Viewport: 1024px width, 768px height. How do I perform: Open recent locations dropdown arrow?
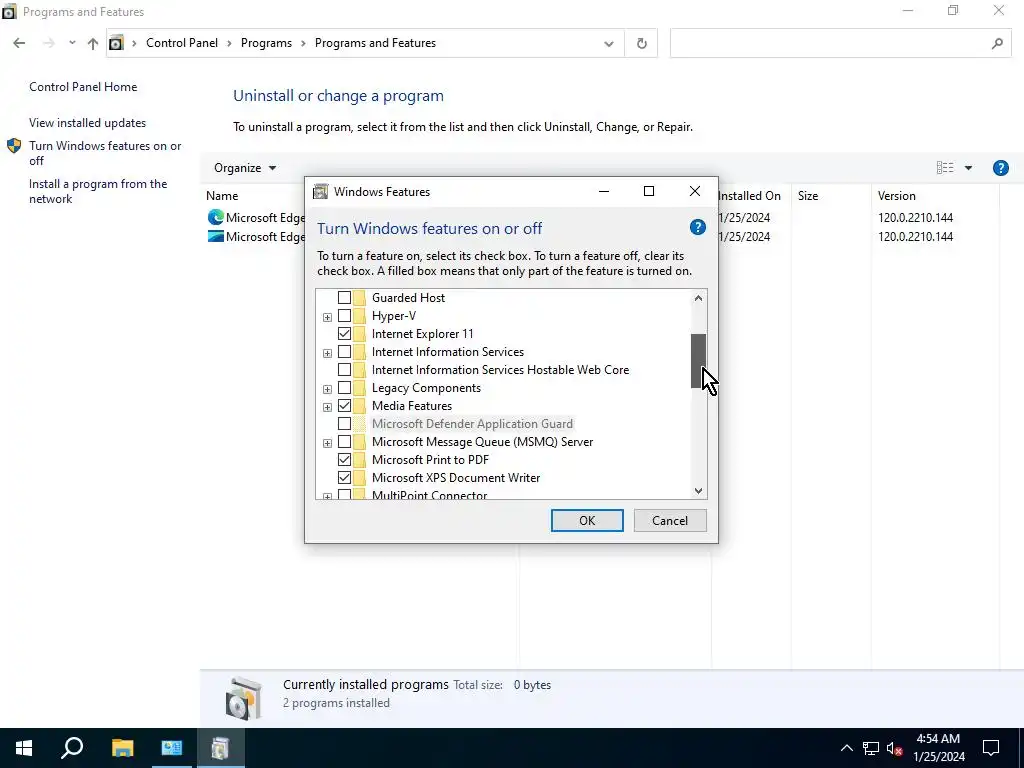(x=72, y=43)
